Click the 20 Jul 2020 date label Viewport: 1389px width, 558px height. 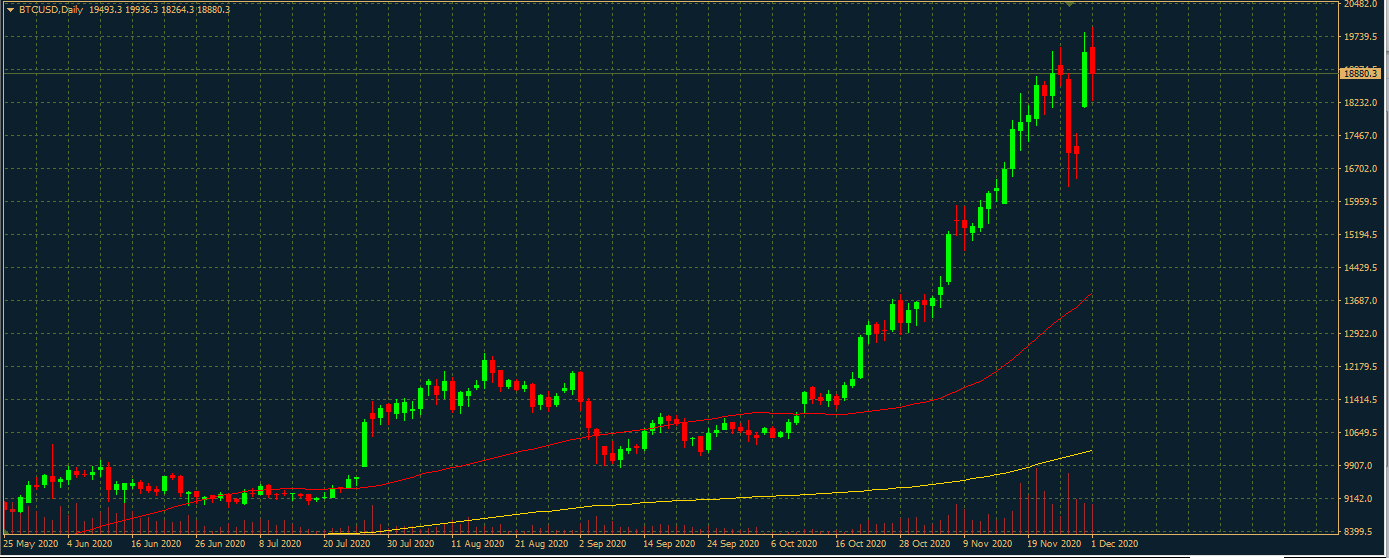[x=346, y=545]
